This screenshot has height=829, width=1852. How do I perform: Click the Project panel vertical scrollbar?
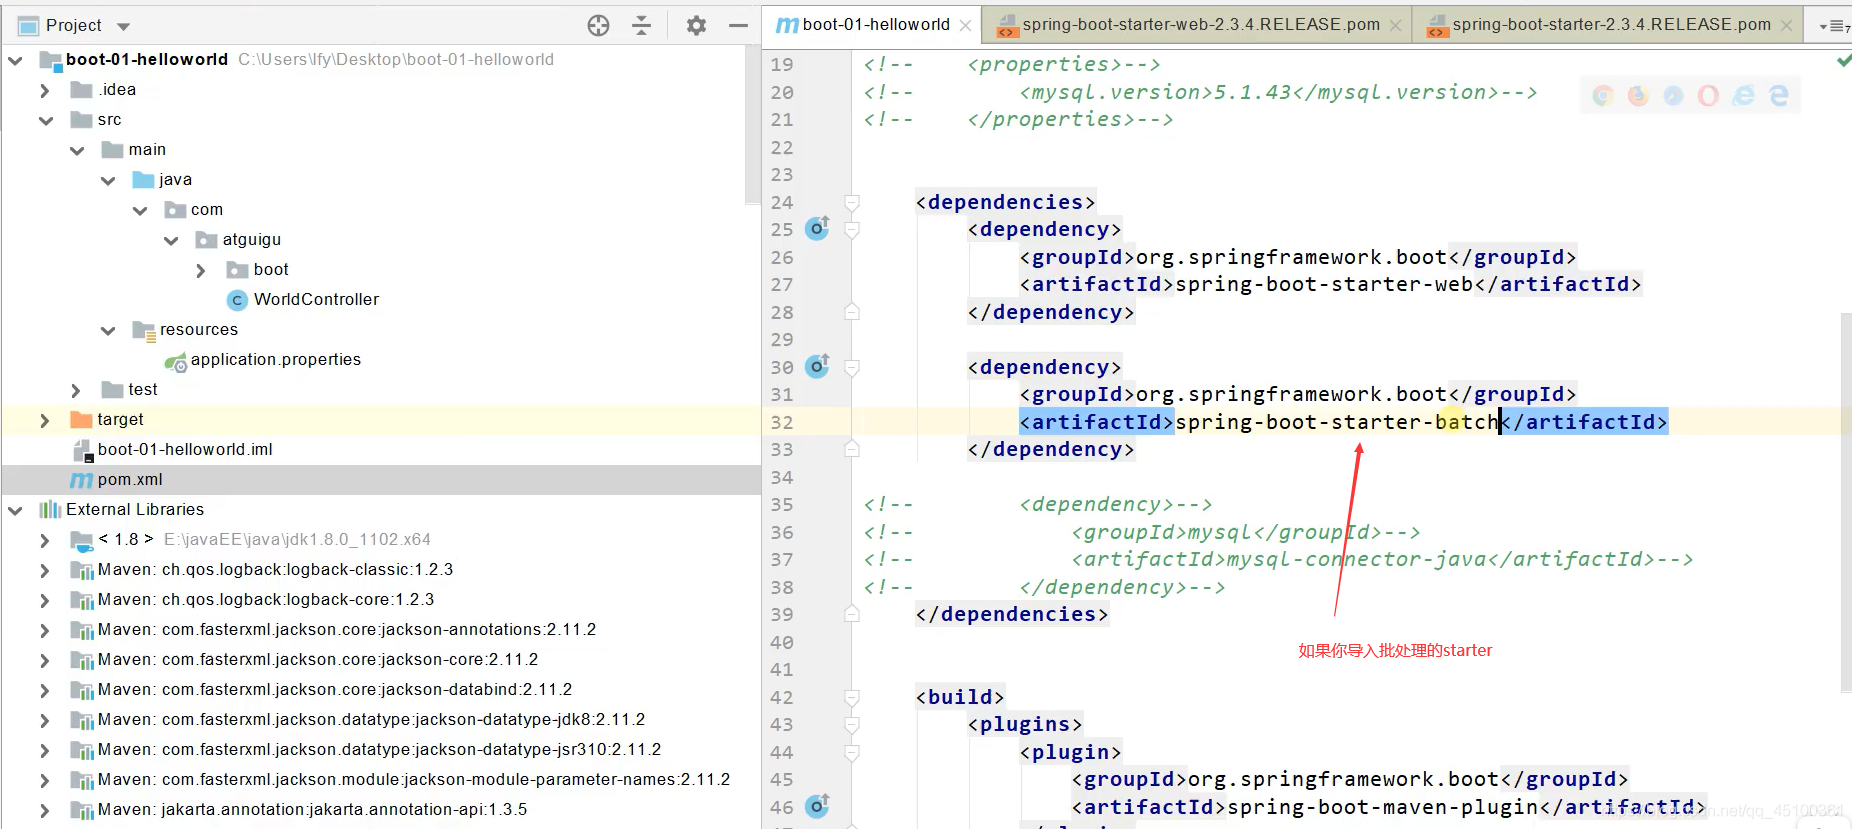click(x=752, y=124)
